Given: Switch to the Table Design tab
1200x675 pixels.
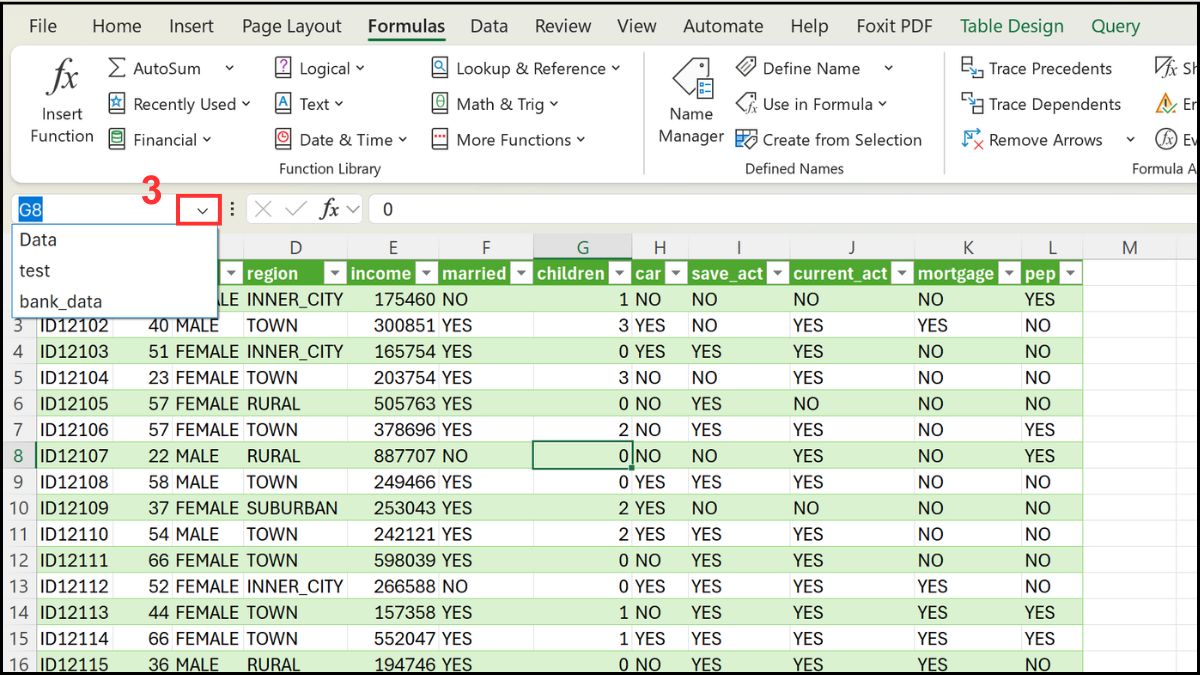Looking at the screenshot, I should pyautogui.click(x=1012, y=26).
